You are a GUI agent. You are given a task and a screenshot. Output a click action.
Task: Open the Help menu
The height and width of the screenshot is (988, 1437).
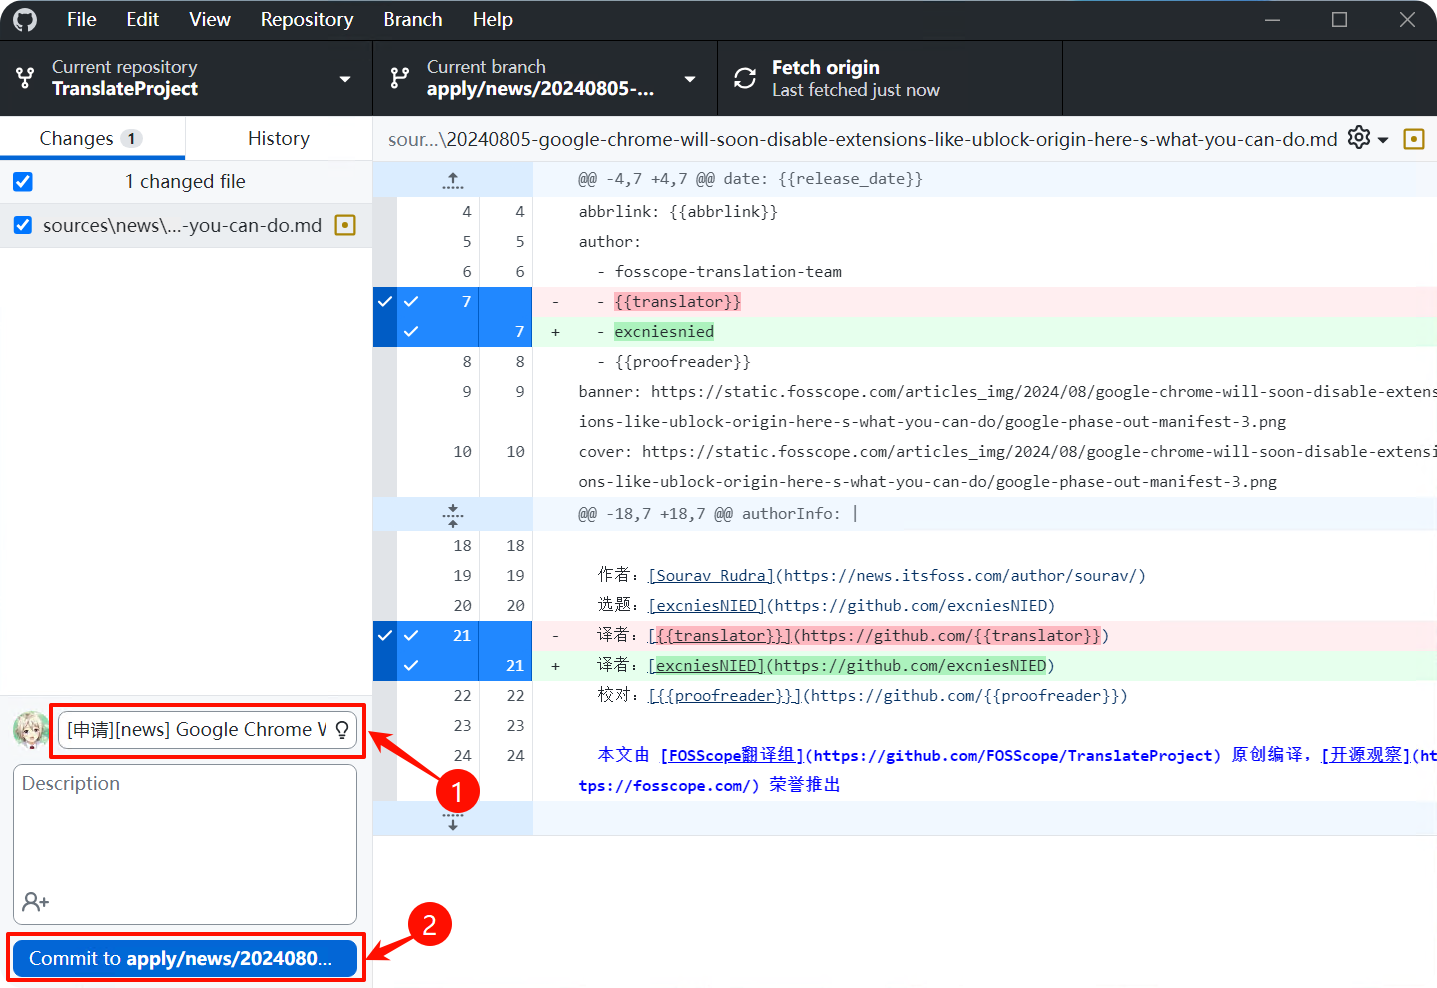click(493, 20)
